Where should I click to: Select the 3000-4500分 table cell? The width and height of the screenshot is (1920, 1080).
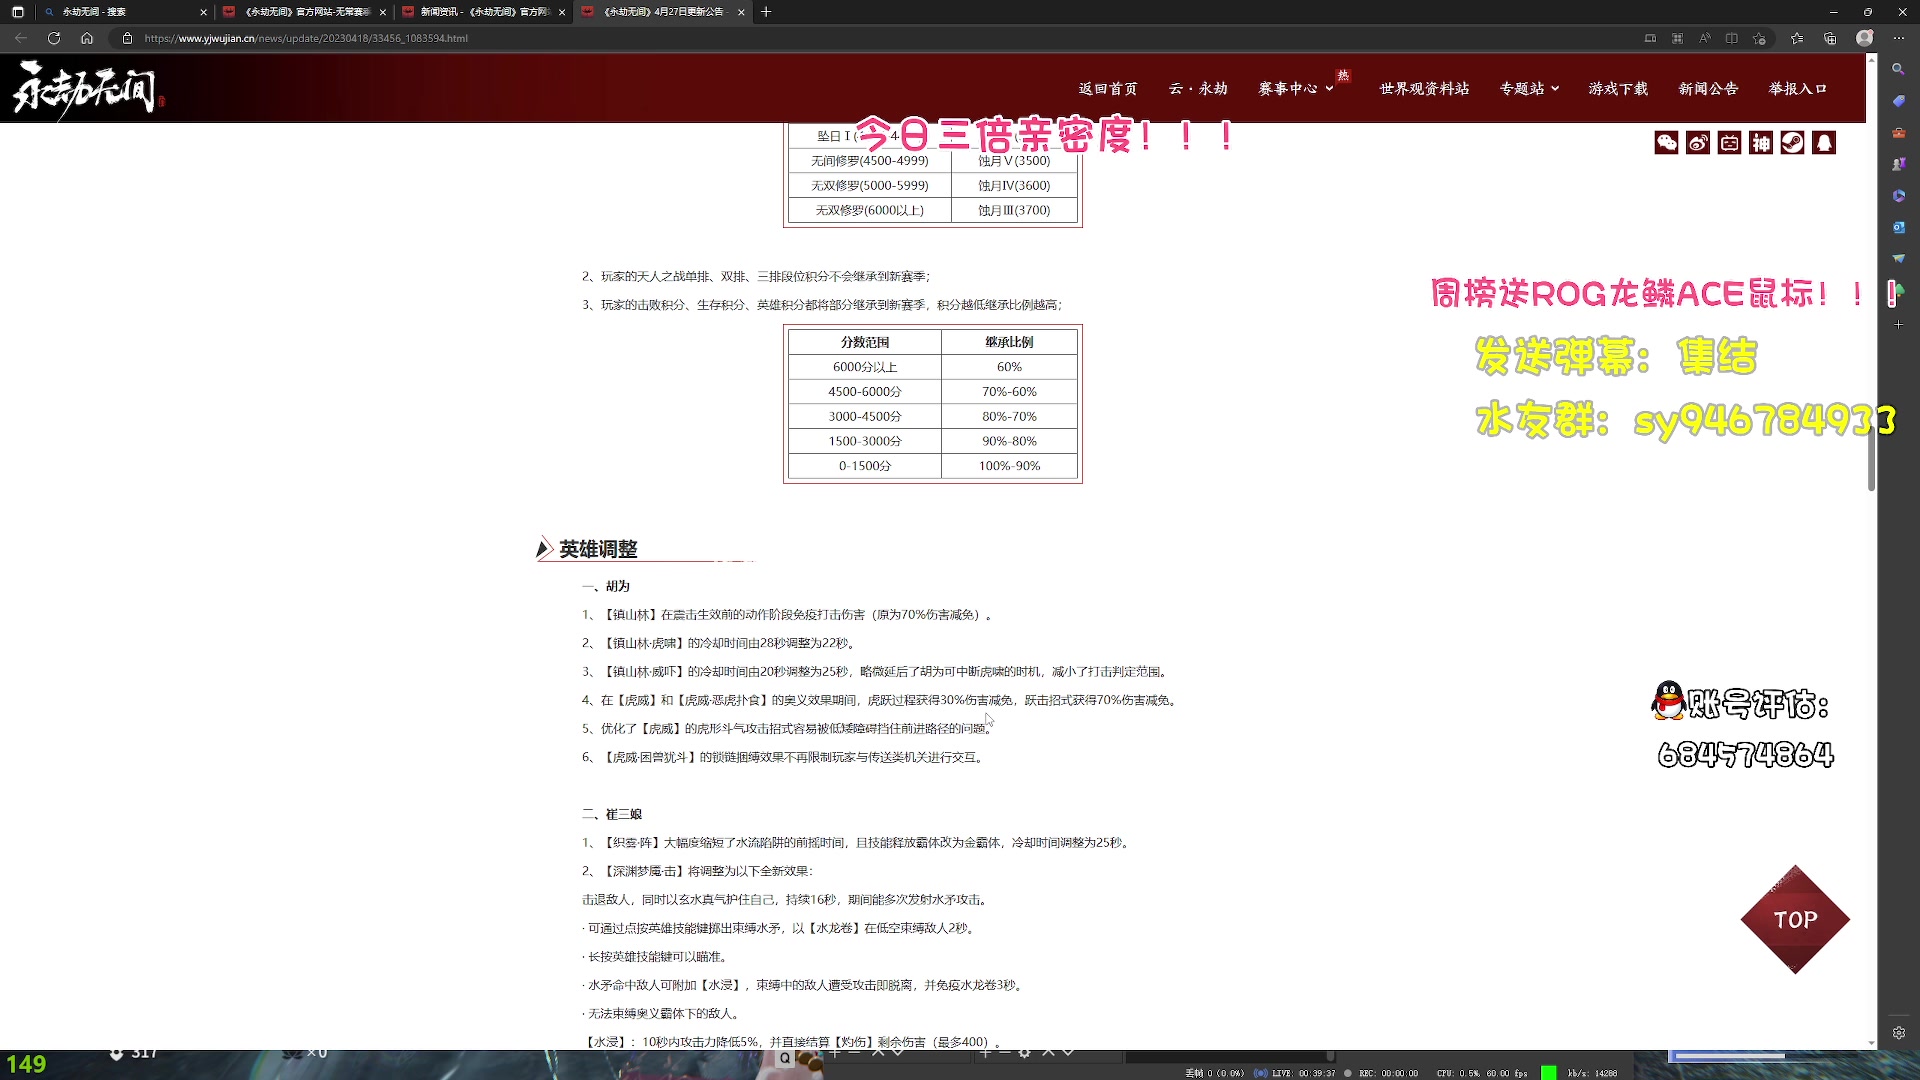(865, 416)
